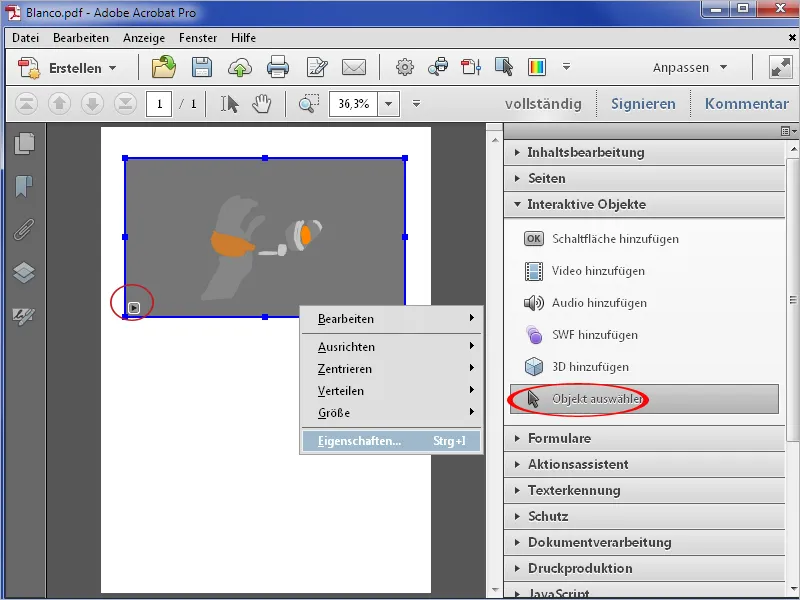Open the context menu Bearbeiten submenu

click(391, 319)
